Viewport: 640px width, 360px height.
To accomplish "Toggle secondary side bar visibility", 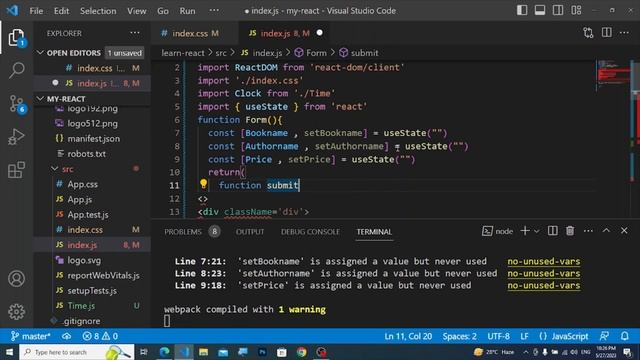I will pyautogui.click(x=558, y=10).
